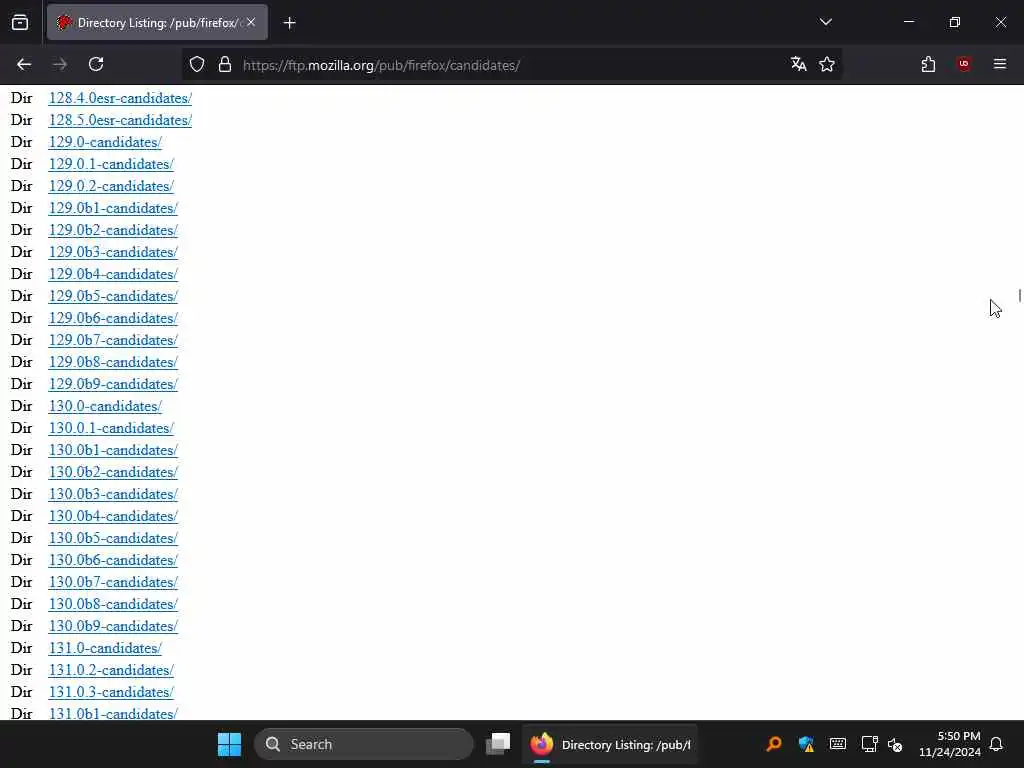Open the Windows Start menu
1024x768 pixels.
pyautogui.click(x=229, y=744)
